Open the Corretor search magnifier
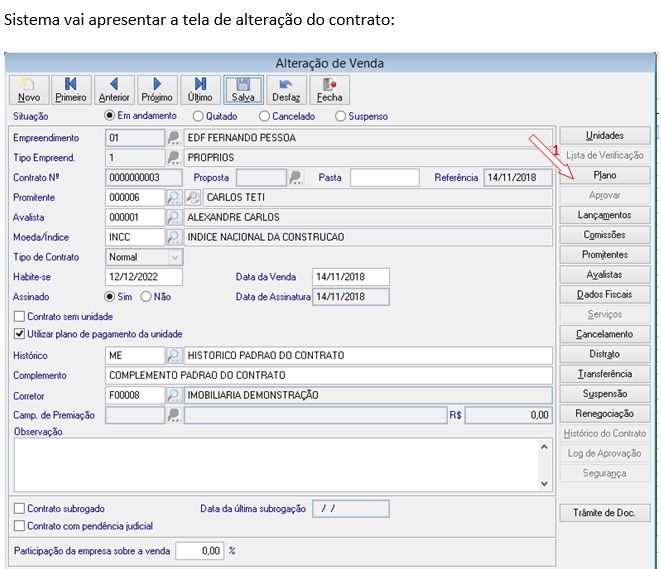Image resolution: width=661 pixels, height=569 pixels. tap(174, 395)
